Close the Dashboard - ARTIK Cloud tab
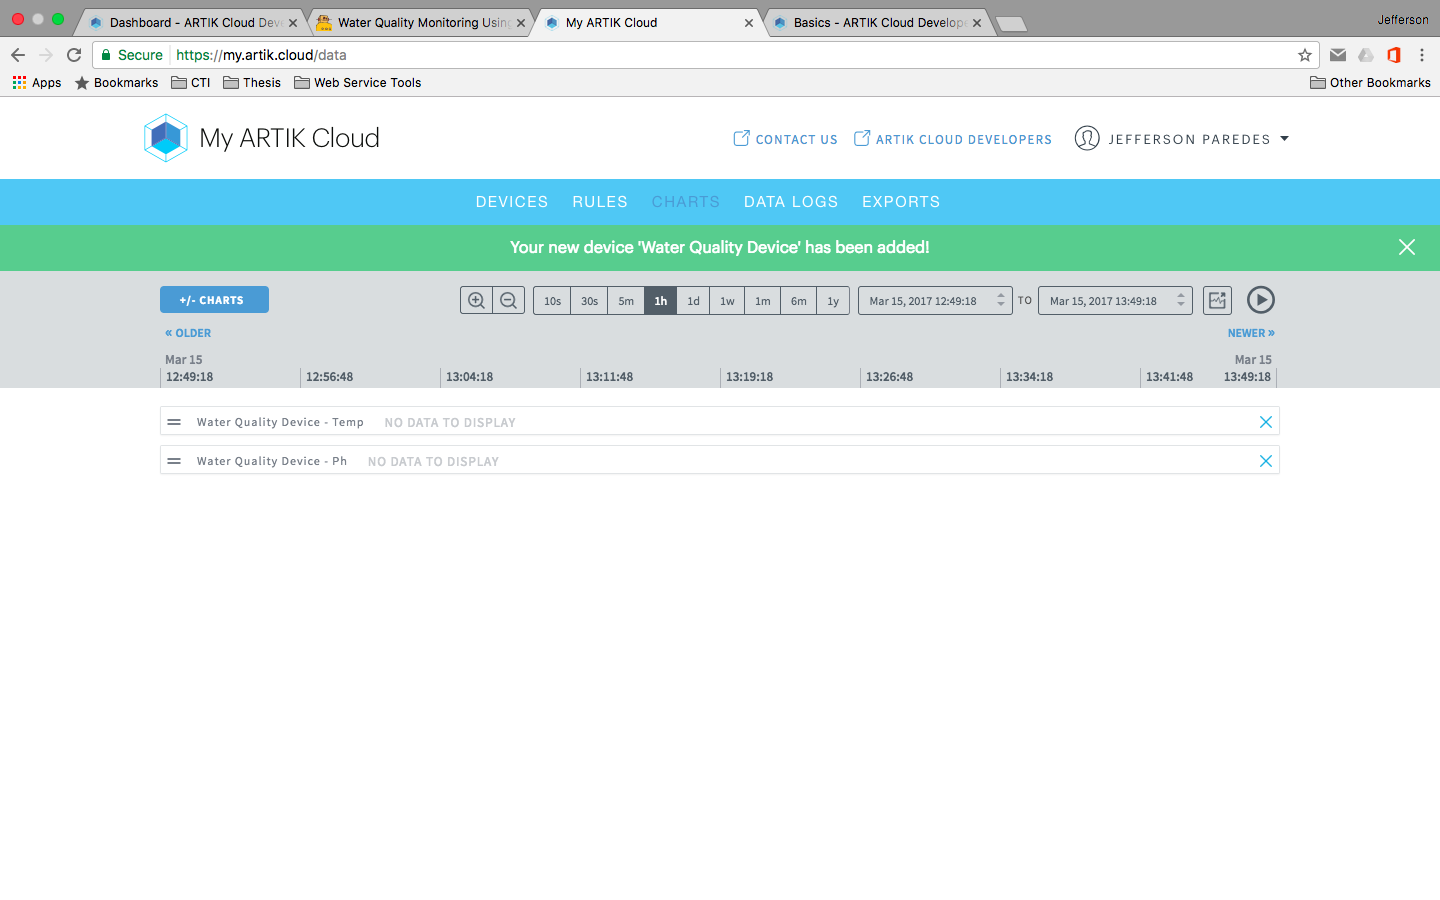 [293, 23]
